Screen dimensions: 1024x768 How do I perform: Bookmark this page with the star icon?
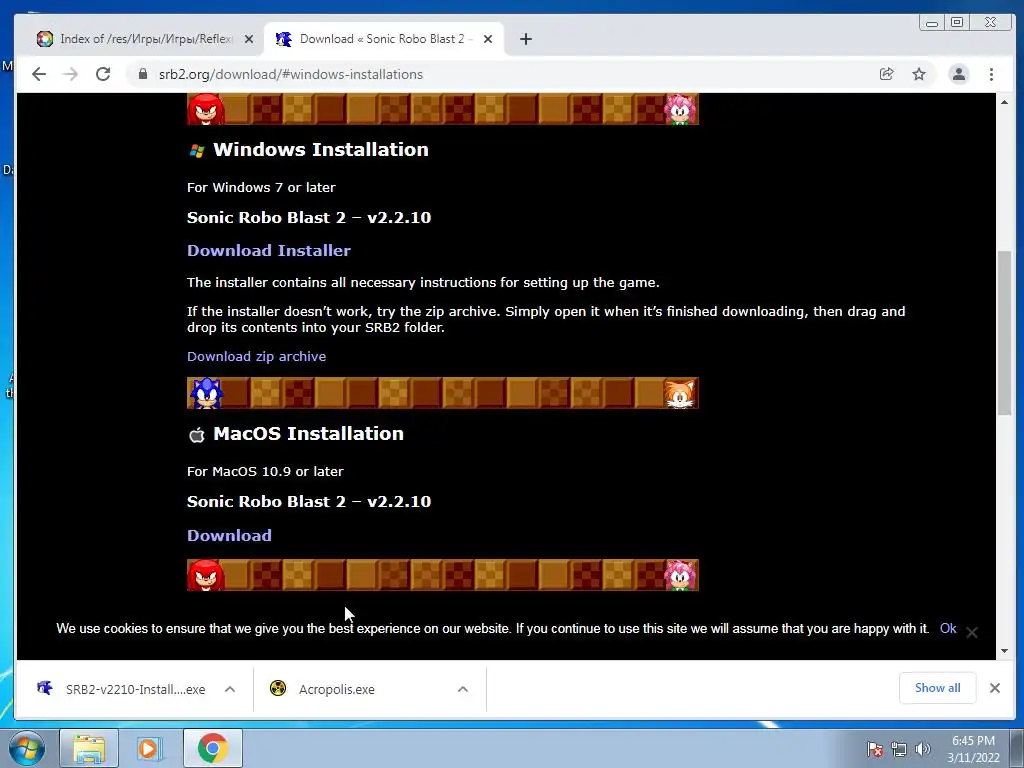[919, 74]
